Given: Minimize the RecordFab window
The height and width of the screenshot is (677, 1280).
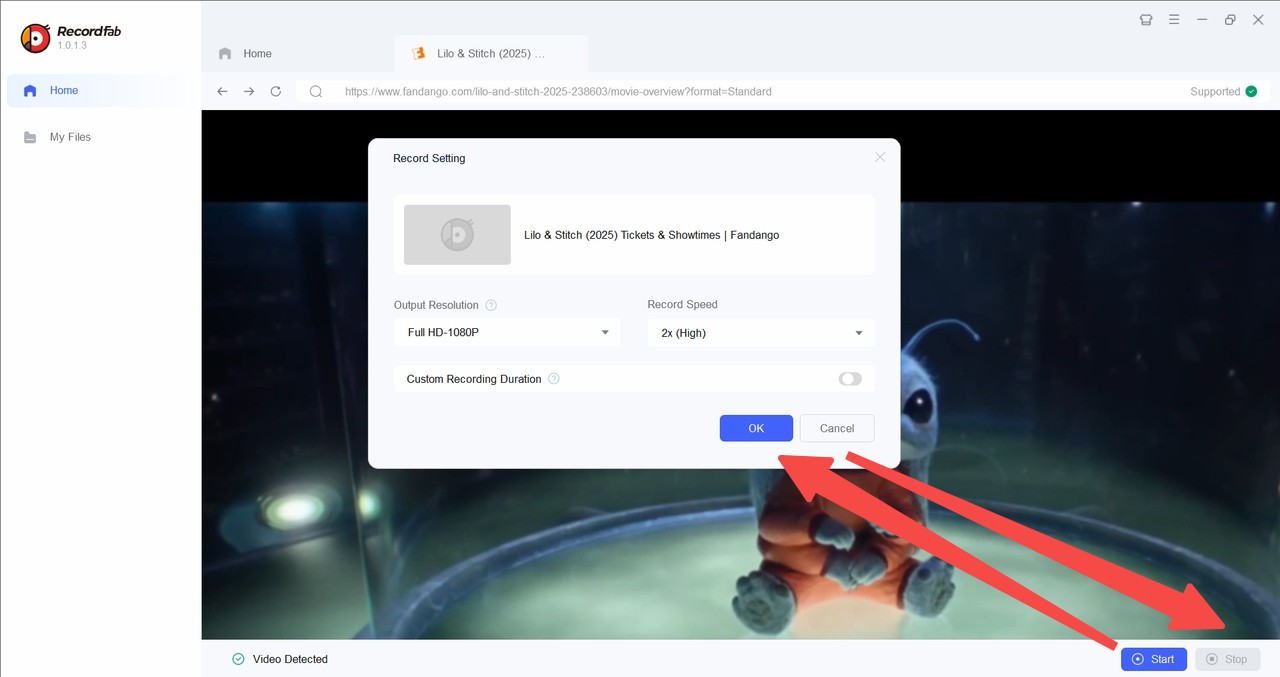Looking at the screenshot, I should pyautogui.click(x=1202, y=20).
